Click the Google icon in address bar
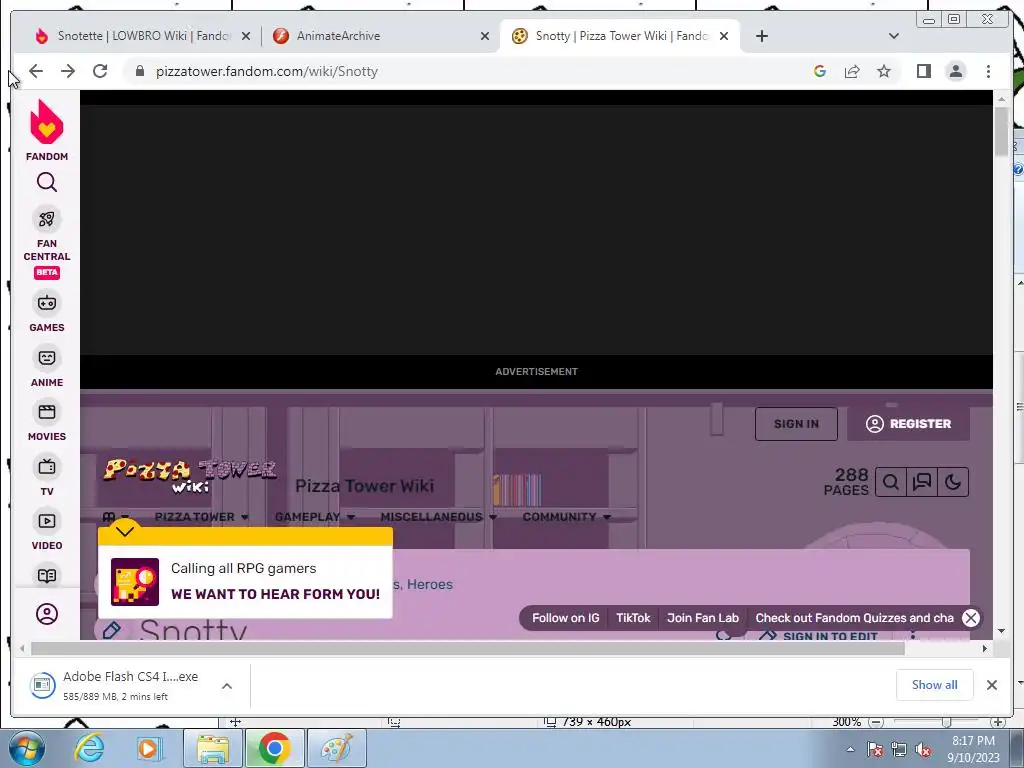This screenshot has height=768, width=1024. (820, 71)
